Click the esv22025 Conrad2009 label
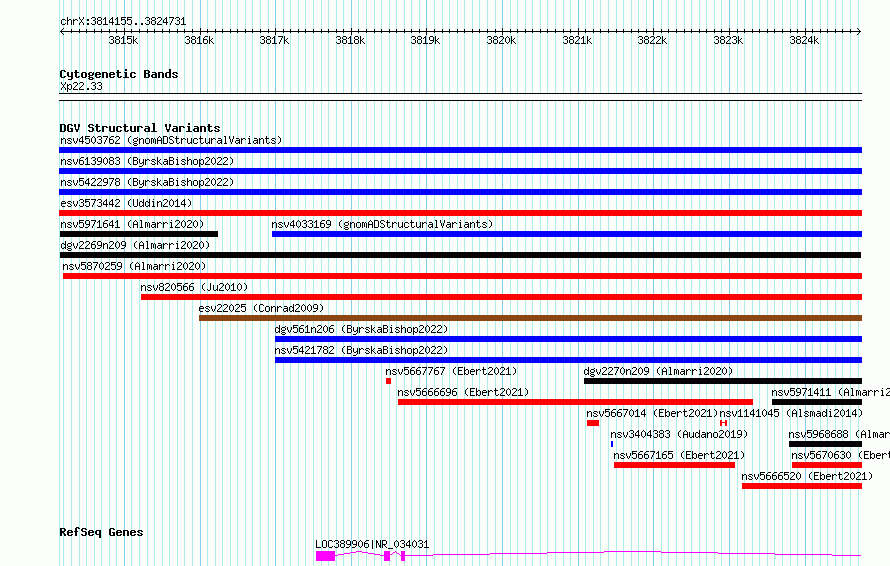 pyautogui.click(x=261, y=308)
